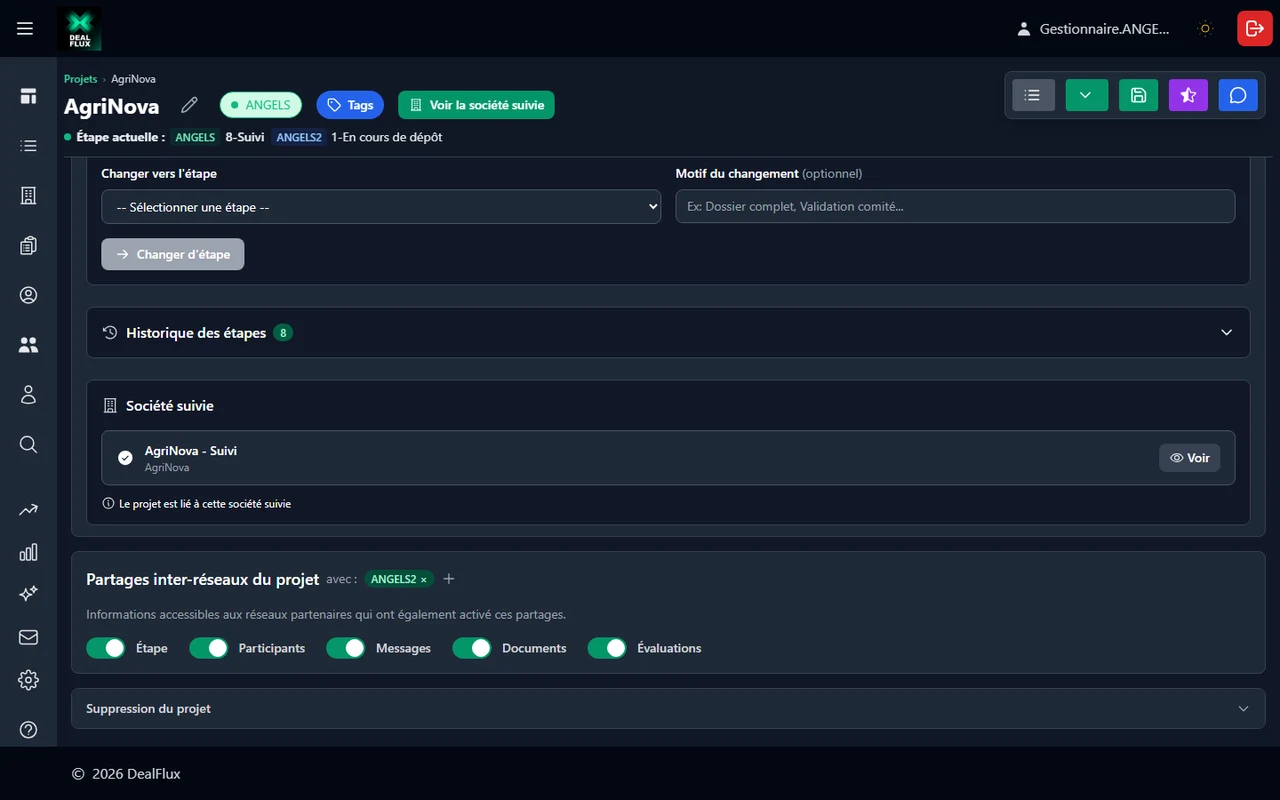Screen dimensions: 1280x800
Task: Click the ANGELS network badge beside the title
Action: 261,105
